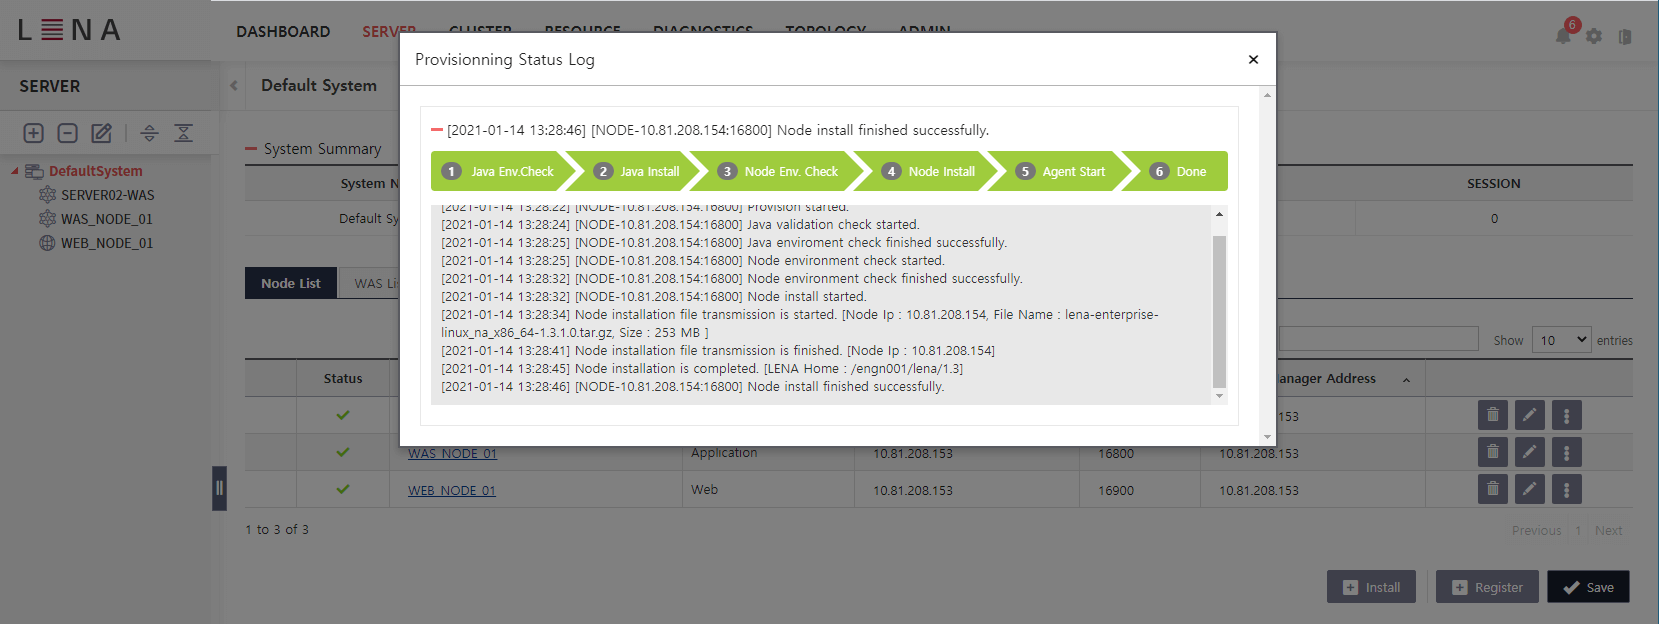Open more options for the first node row
The height and width of the screenshot is (624, 1659).
coord(1566,415)
